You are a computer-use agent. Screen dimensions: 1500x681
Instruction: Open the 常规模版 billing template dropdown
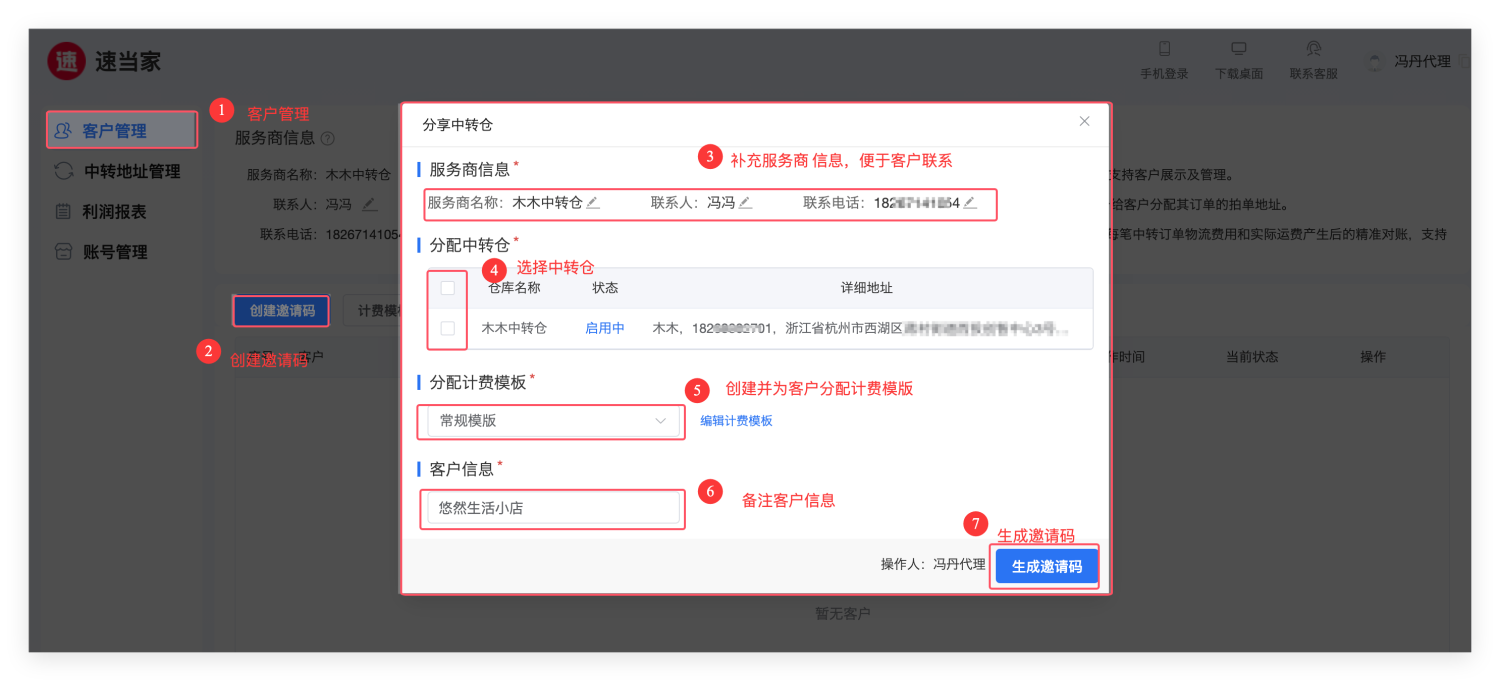pyautogui.click(x=552, y=421)
